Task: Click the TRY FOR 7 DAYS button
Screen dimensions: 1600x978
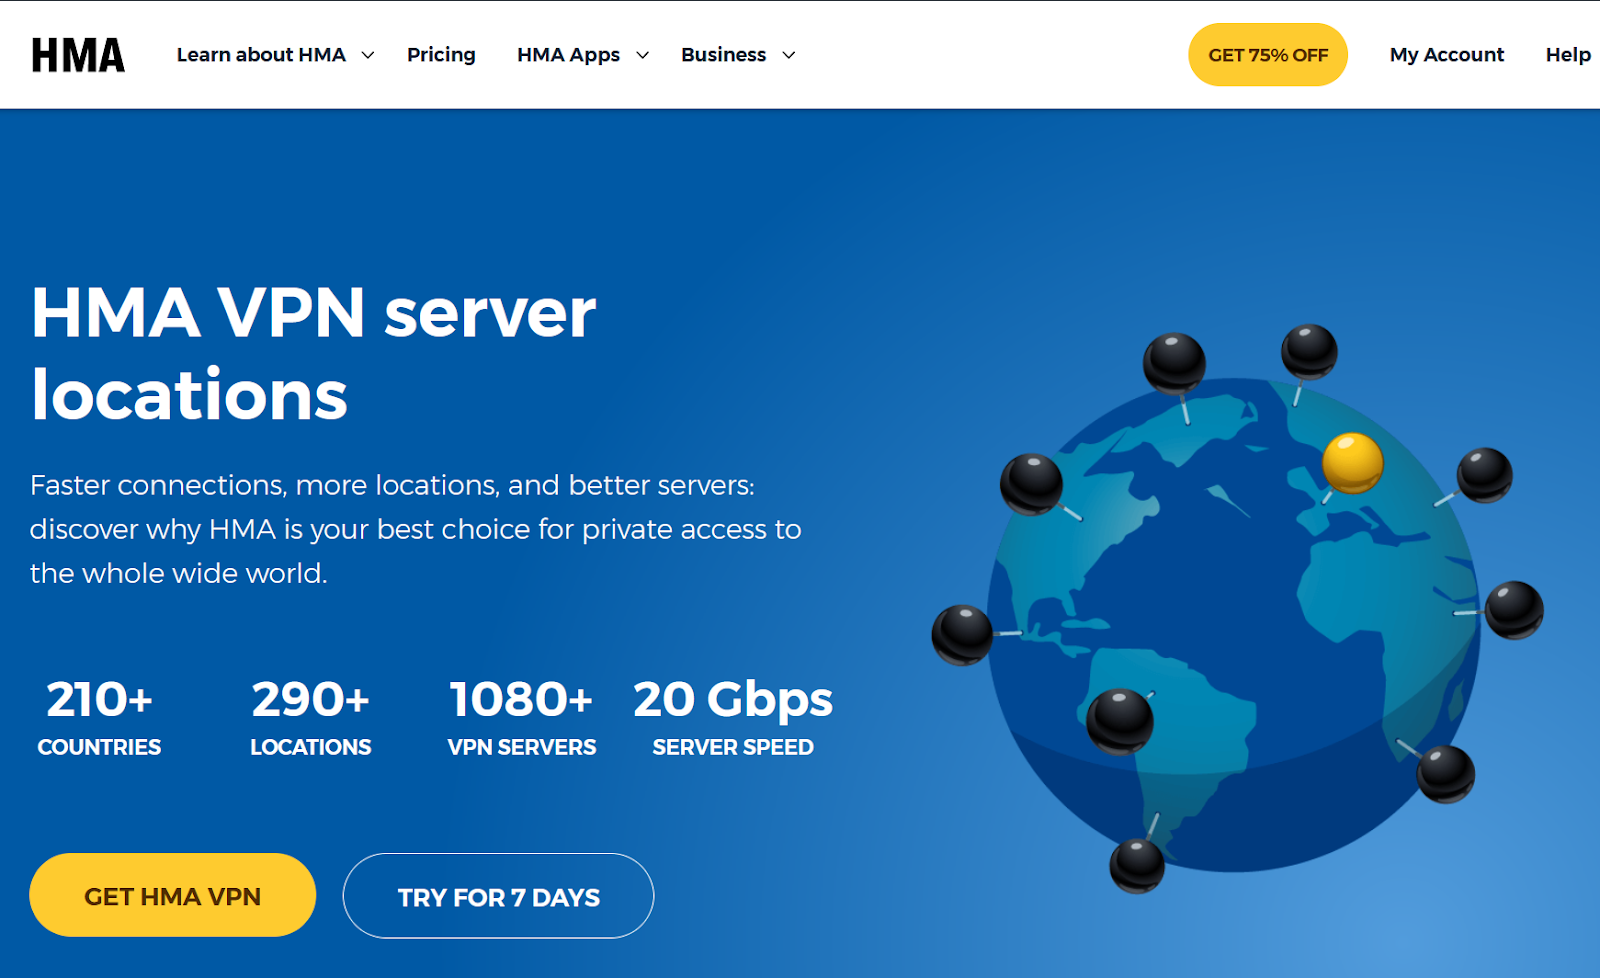Action: tap(498, 896)
